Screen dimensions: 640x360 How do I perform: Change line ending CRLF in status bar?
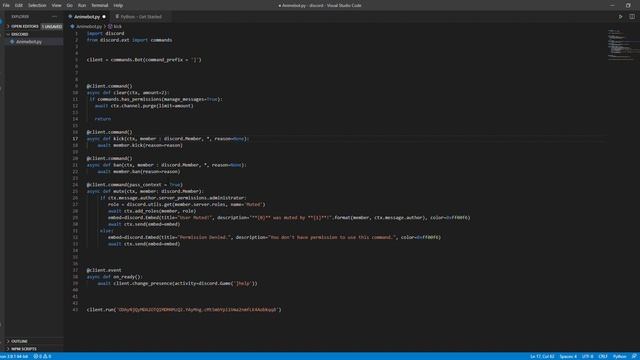pos(603,356)
